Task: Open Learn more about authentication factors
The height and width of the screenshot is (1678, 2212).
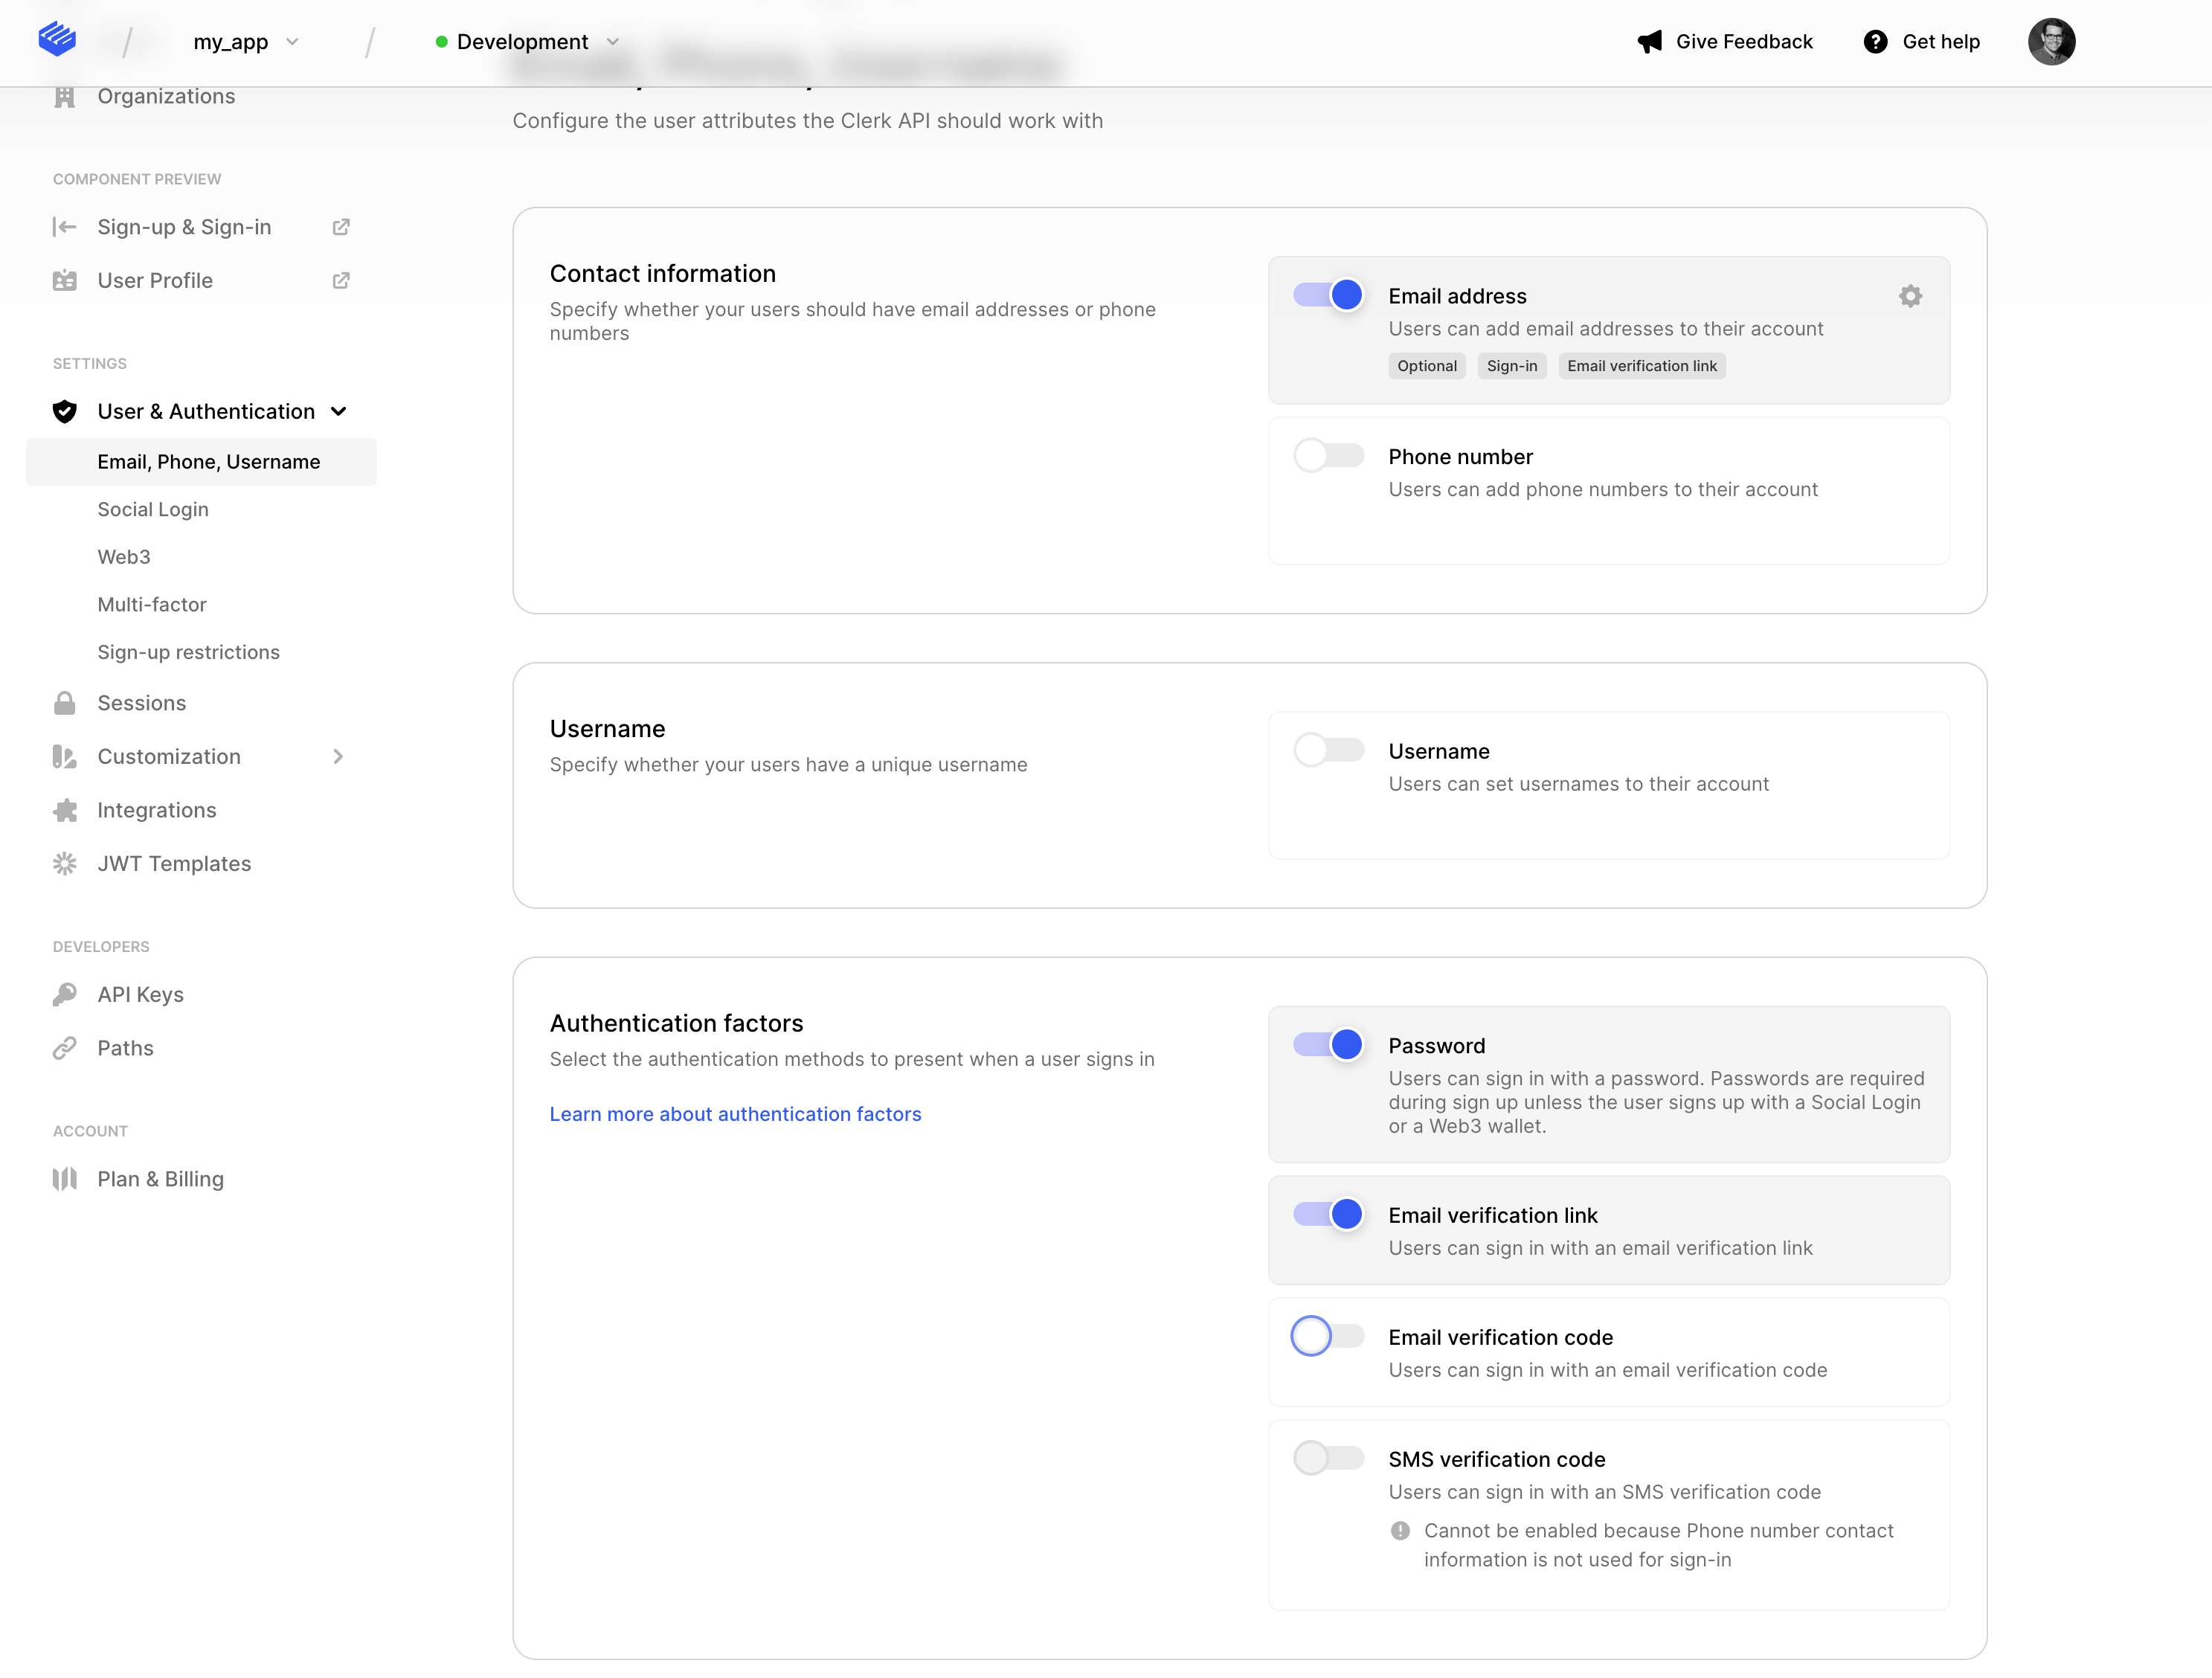Action: point(735,1114)
